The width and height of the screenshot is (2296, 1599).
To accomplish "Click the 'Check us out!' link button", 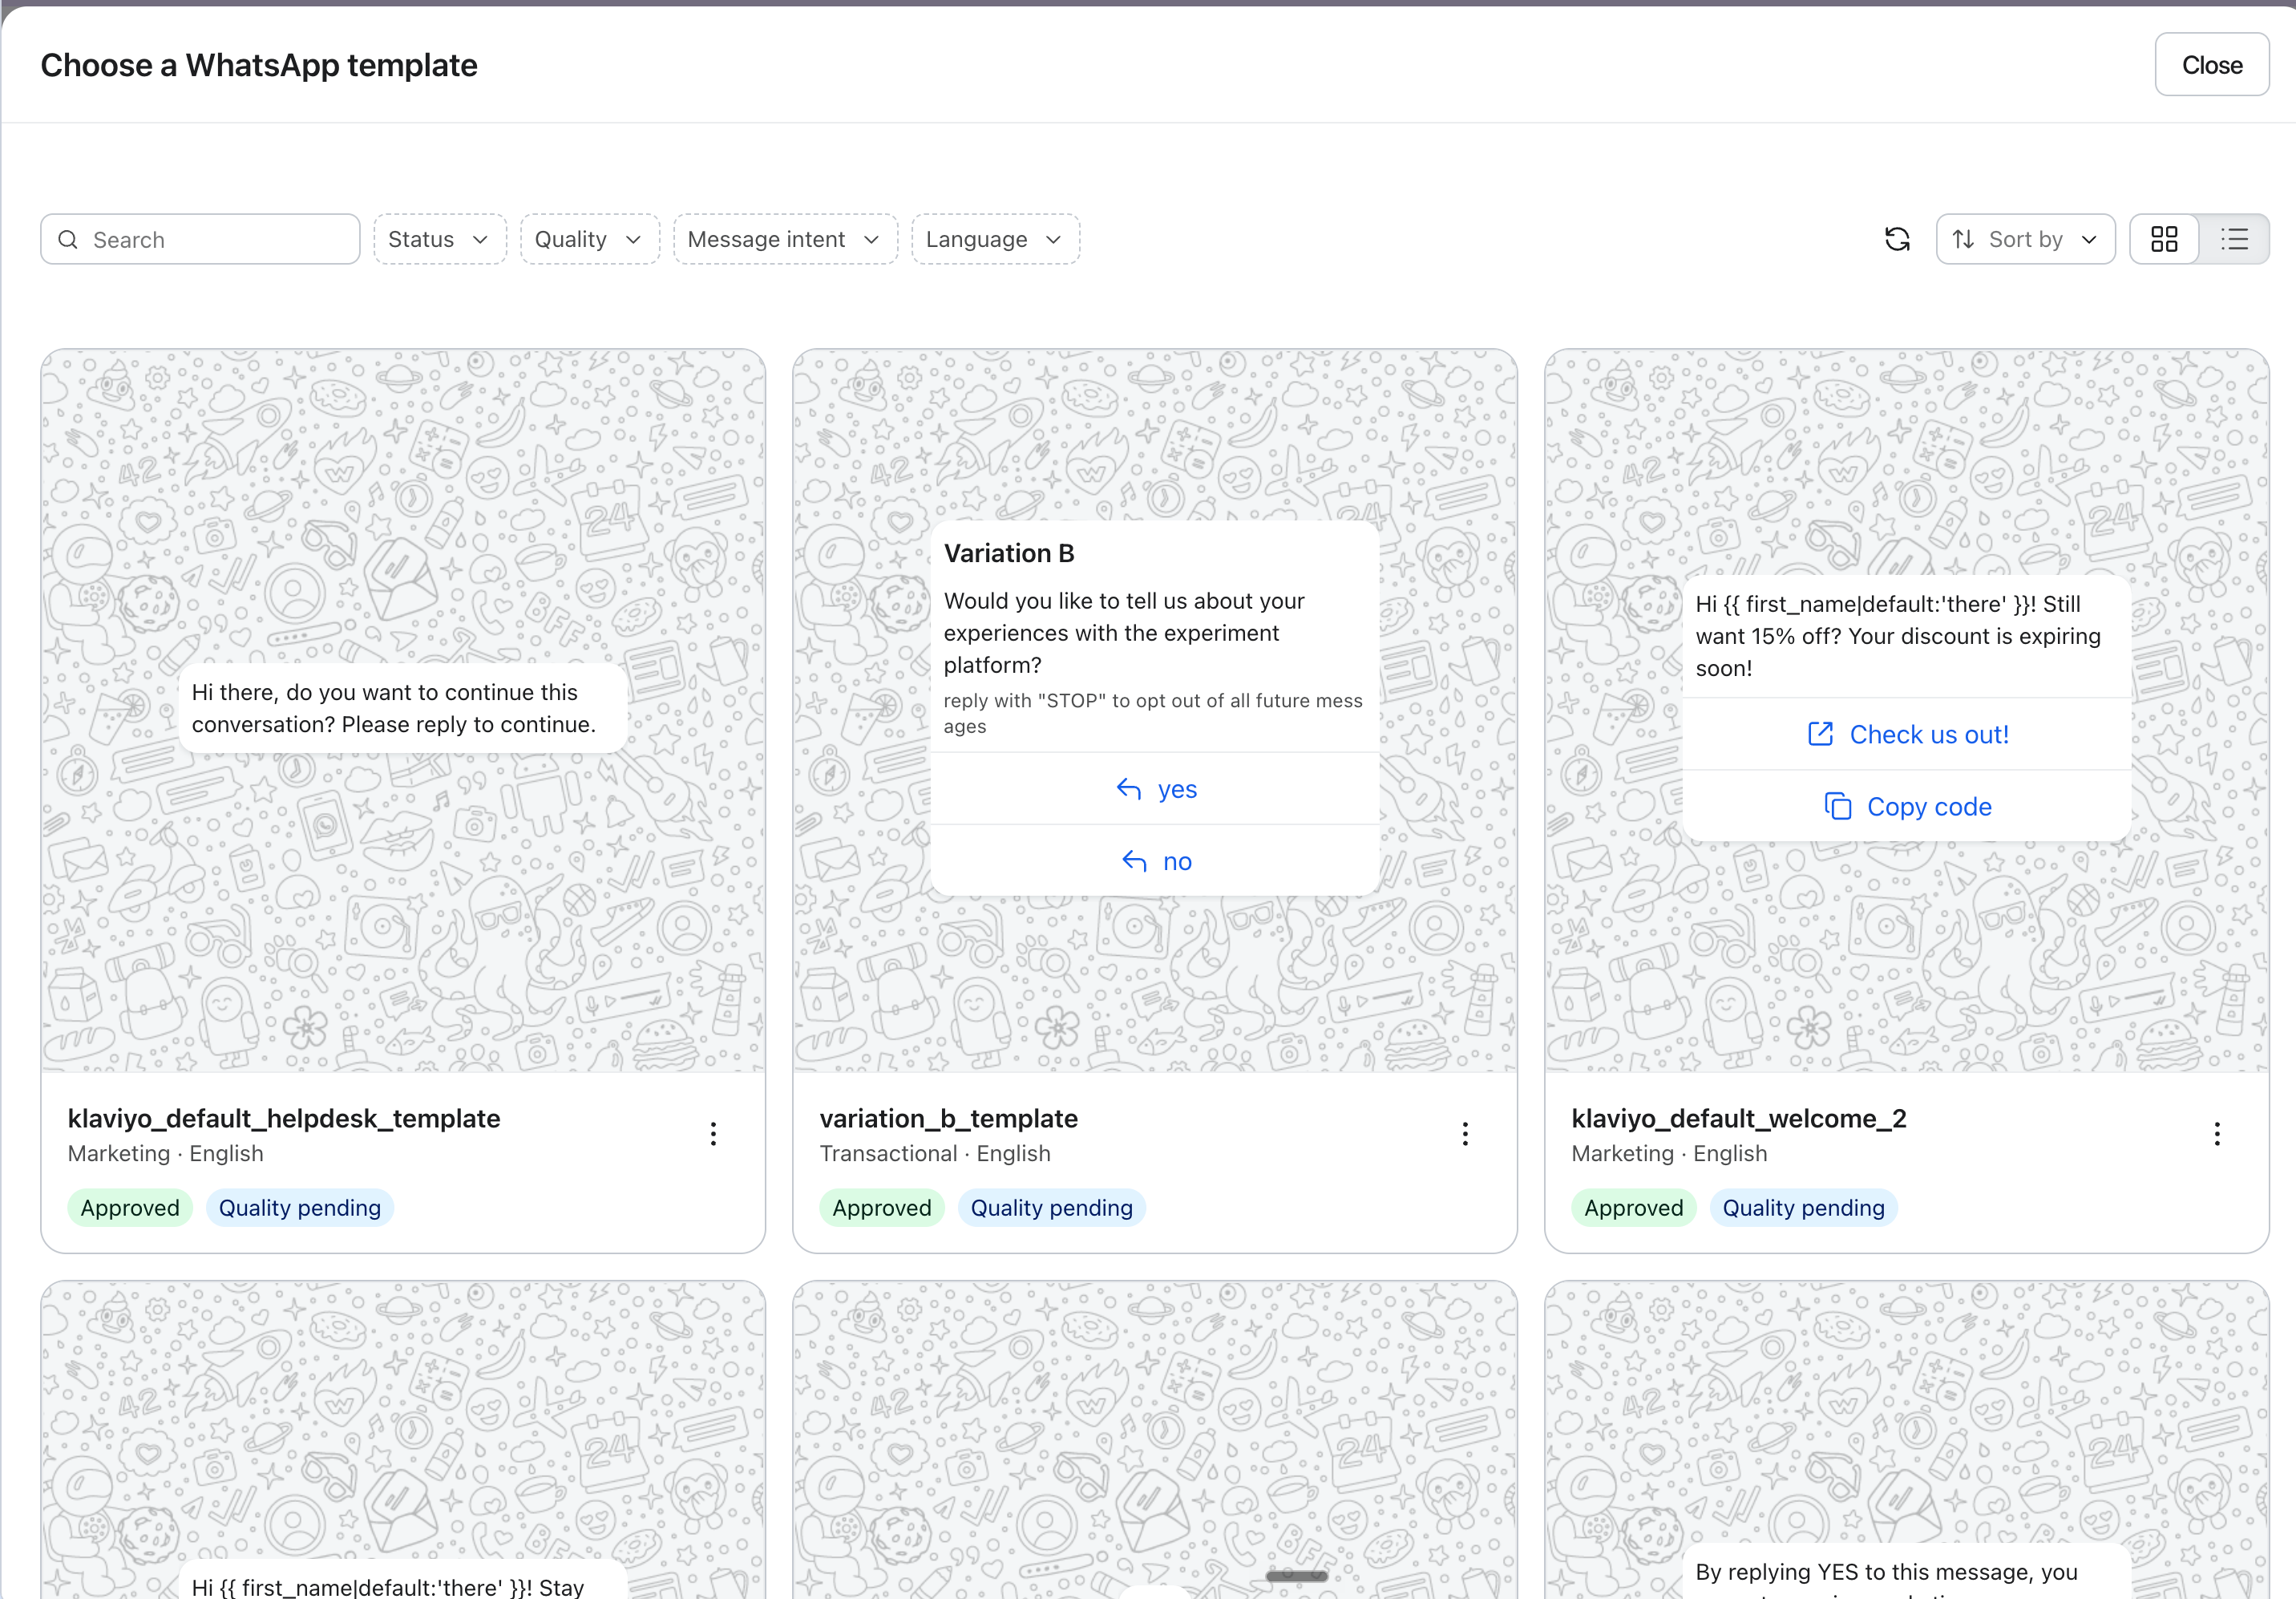I will 1907,734.
